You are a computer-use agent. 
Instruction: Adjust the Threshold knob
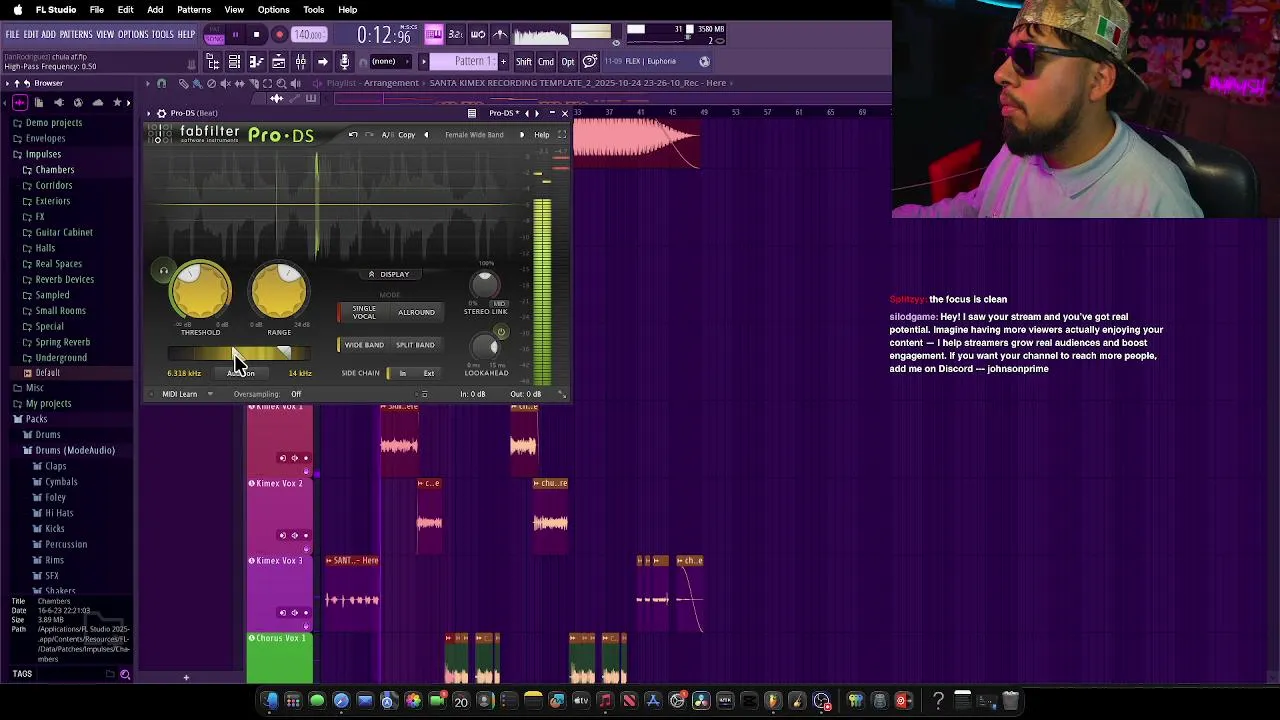[x=200, y=292]
